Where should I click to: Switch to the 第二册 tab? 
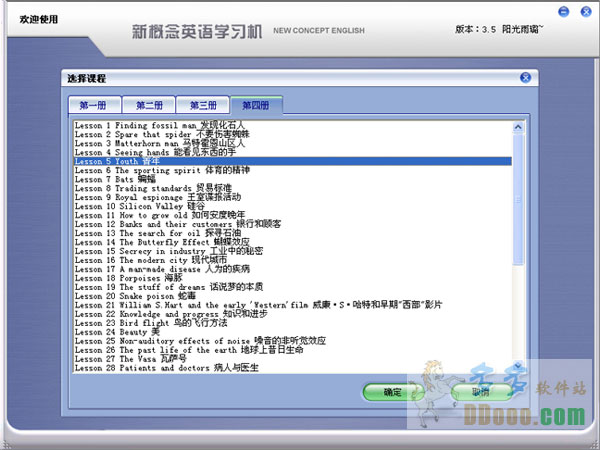point(149,105)
